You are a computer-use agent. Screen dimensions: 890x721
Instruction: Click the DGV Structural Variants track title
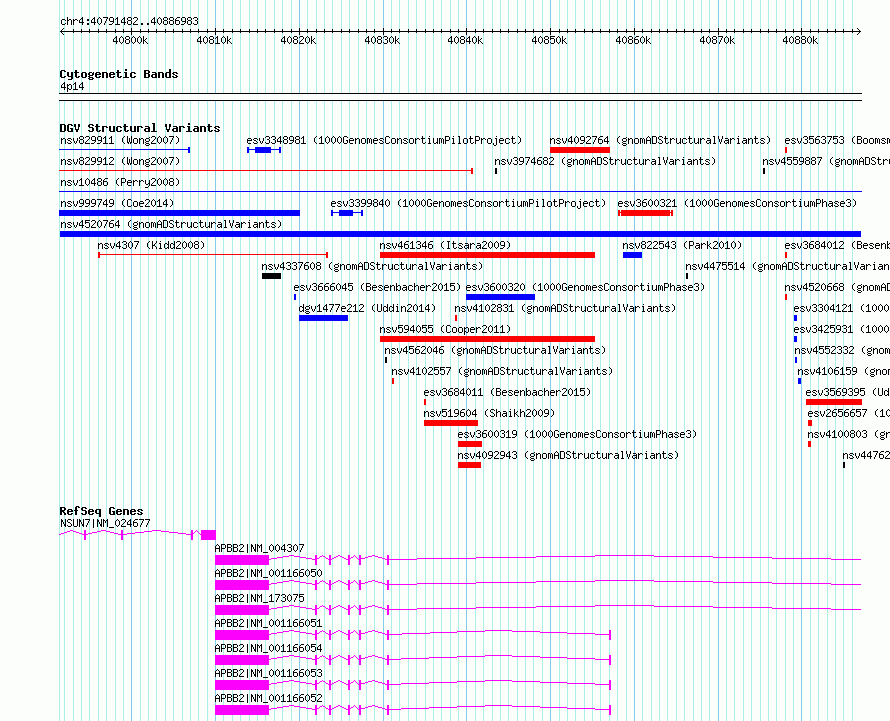tap(140, 128)
